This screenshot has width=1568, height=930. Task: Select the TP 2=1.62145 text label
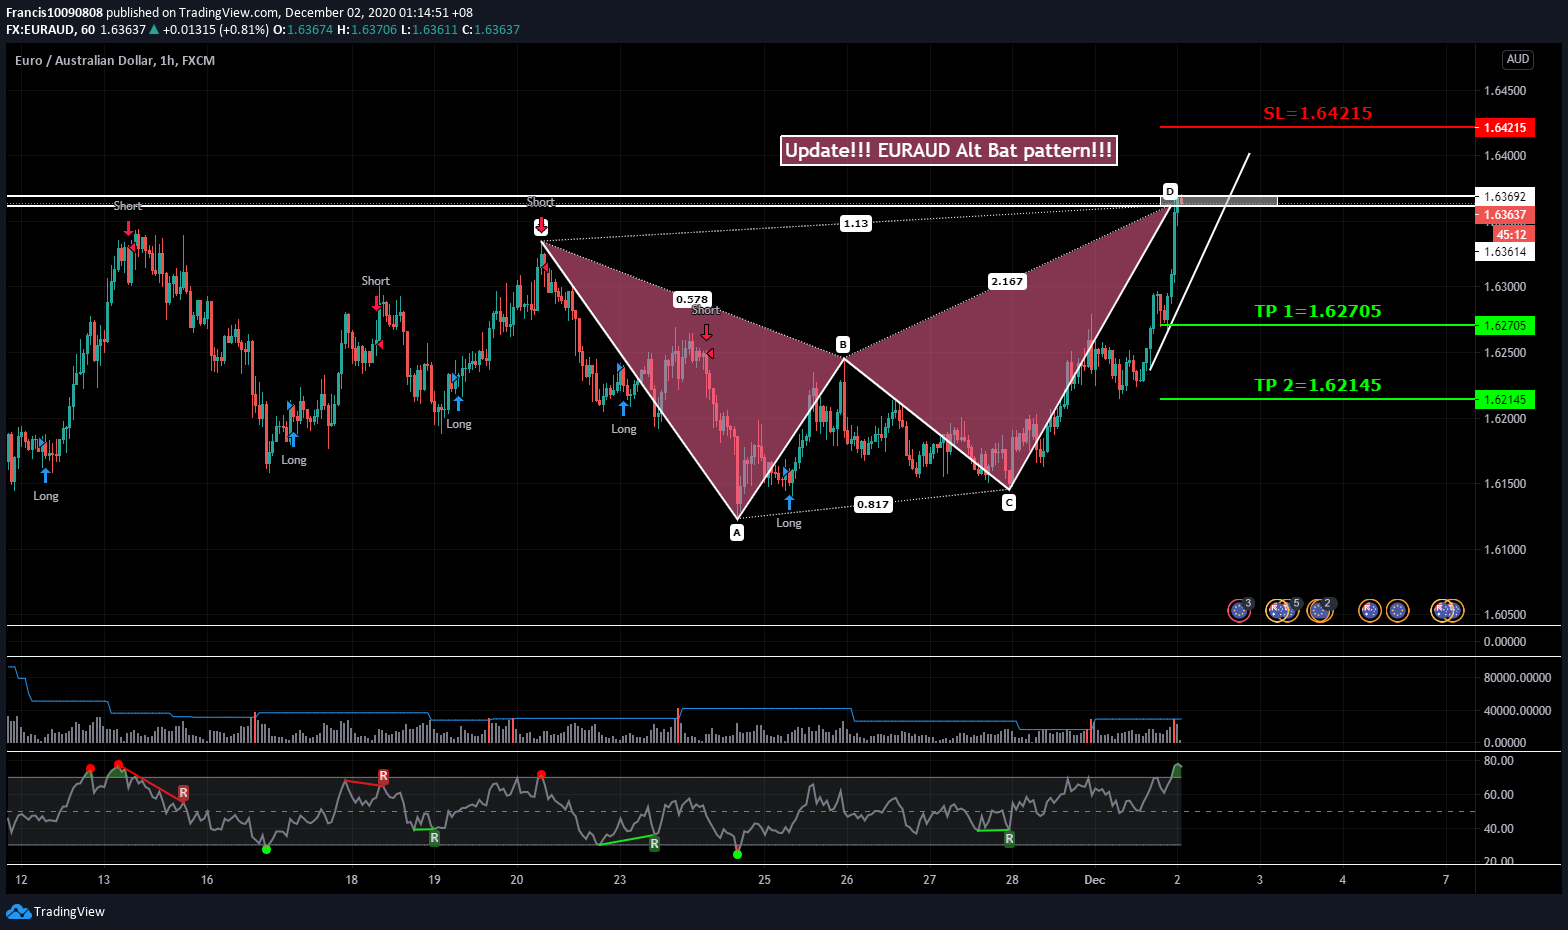1317,385
